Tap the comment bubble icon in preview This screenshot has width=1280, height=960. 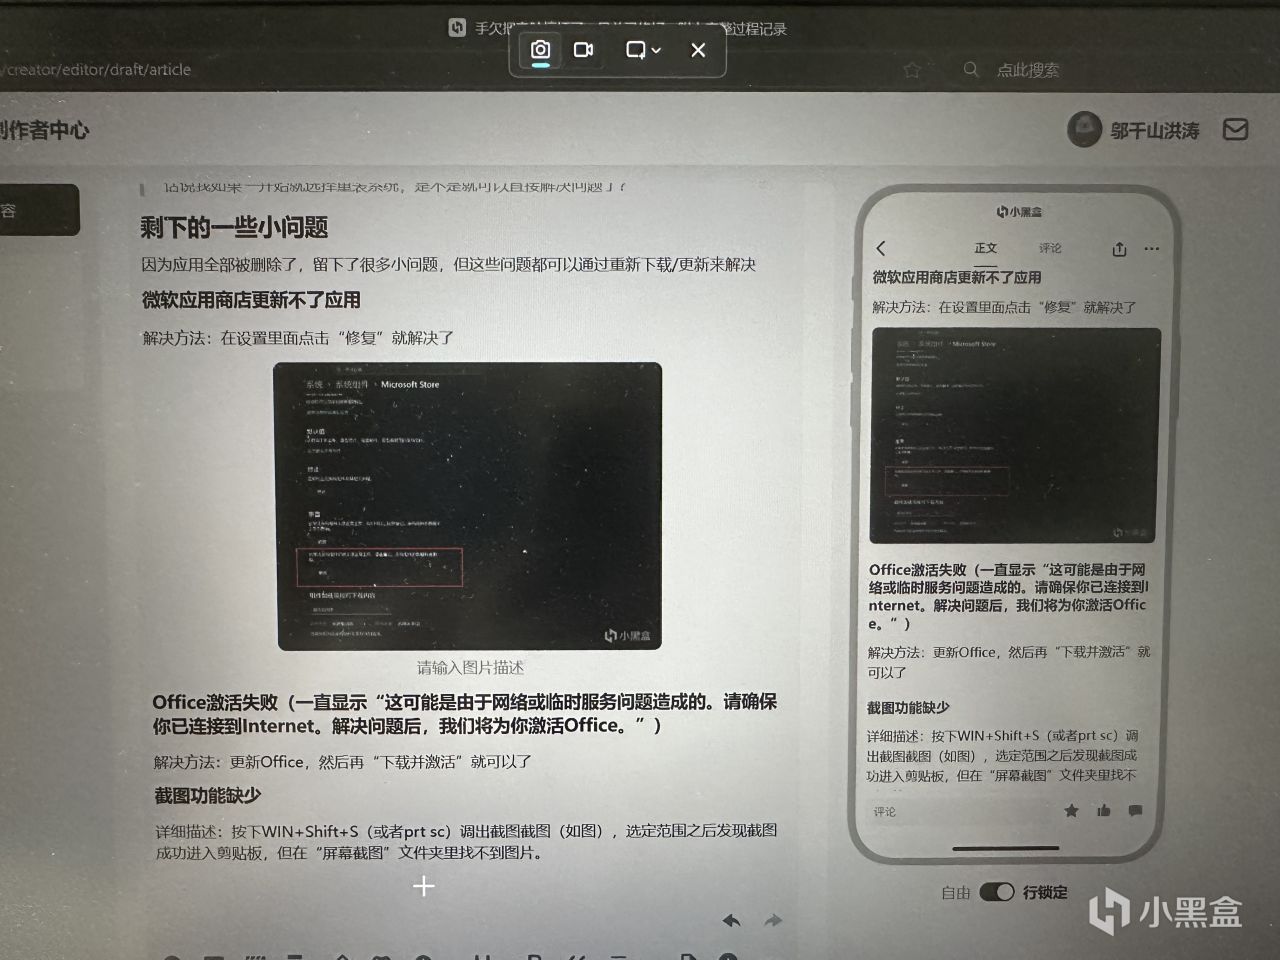1134,811
